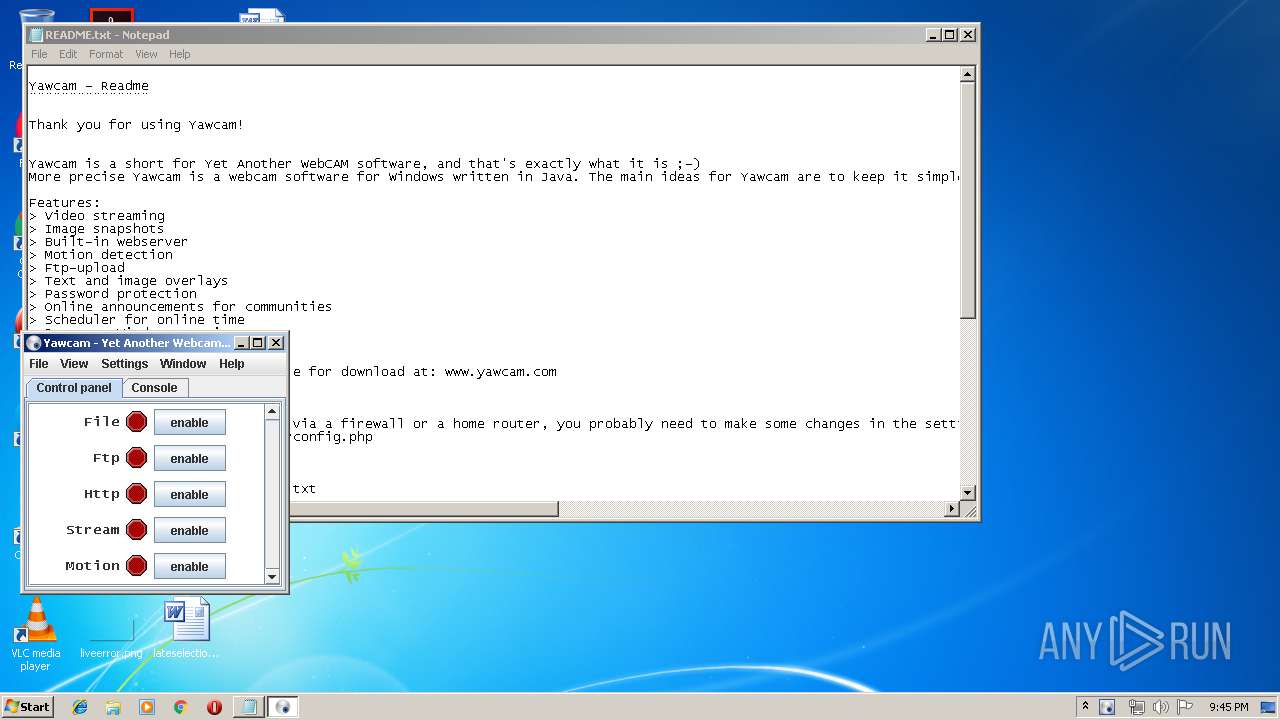Click Notepad horizontal scrollbar thumb
Viewport: 1280px width, 720px height.
[x=424, y=509]
